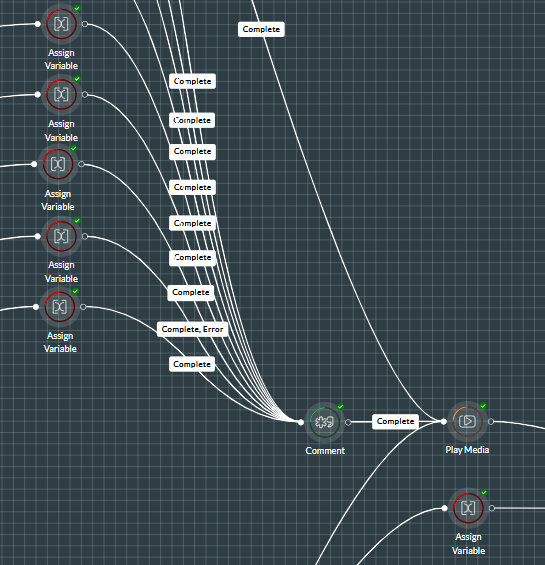Screen dimensions: 545x565
Task: Click the green check badge on Play Media node
Action: [x=483, y=406]
